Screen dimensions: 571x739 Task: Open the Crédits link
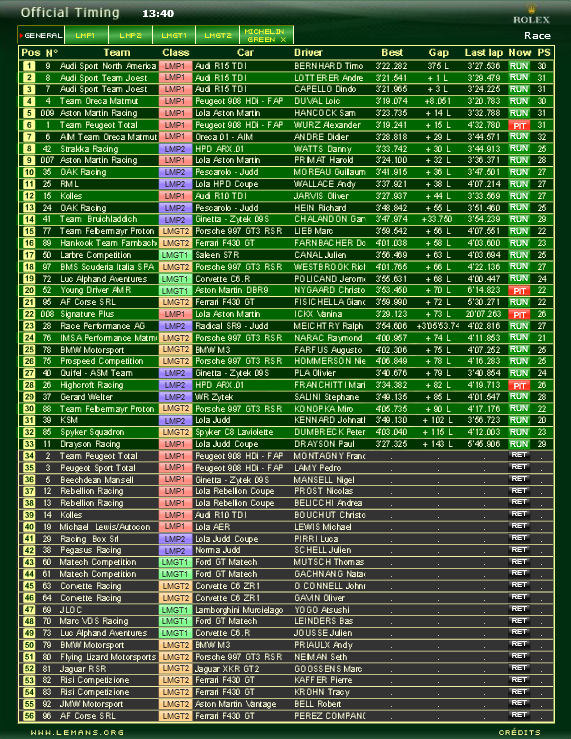coord(520,732)
